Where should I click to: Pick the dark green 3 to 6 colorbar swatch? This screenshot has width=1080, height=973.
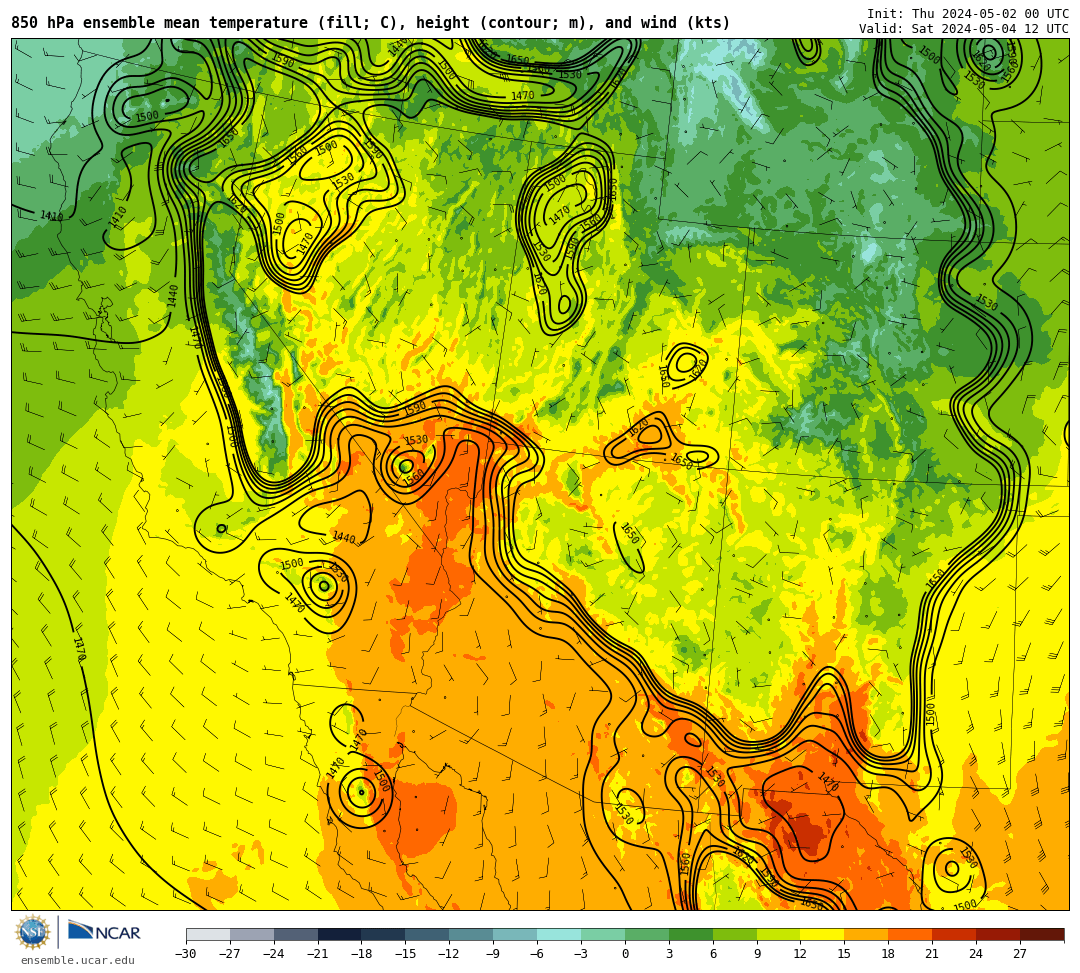[691, 934]
